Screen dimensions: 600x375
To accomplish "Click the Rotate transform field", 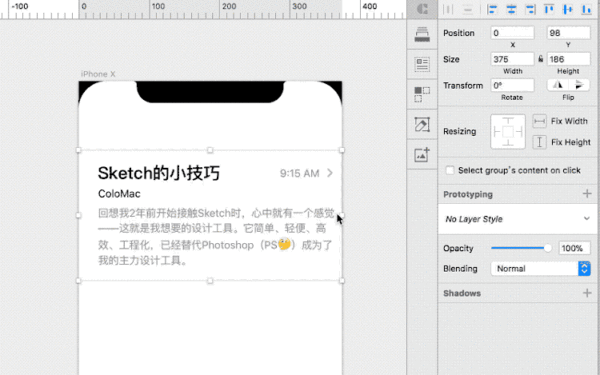I will [512, 85].
